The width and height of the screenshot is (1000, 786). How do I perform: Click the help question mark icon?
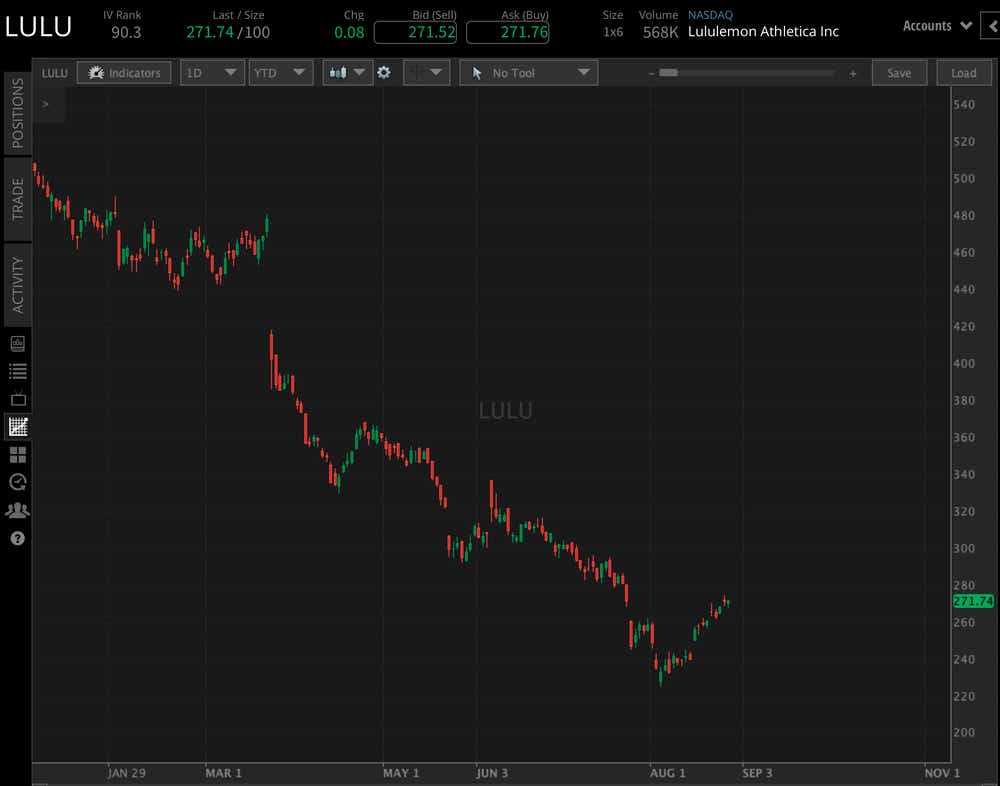[17, 538]
